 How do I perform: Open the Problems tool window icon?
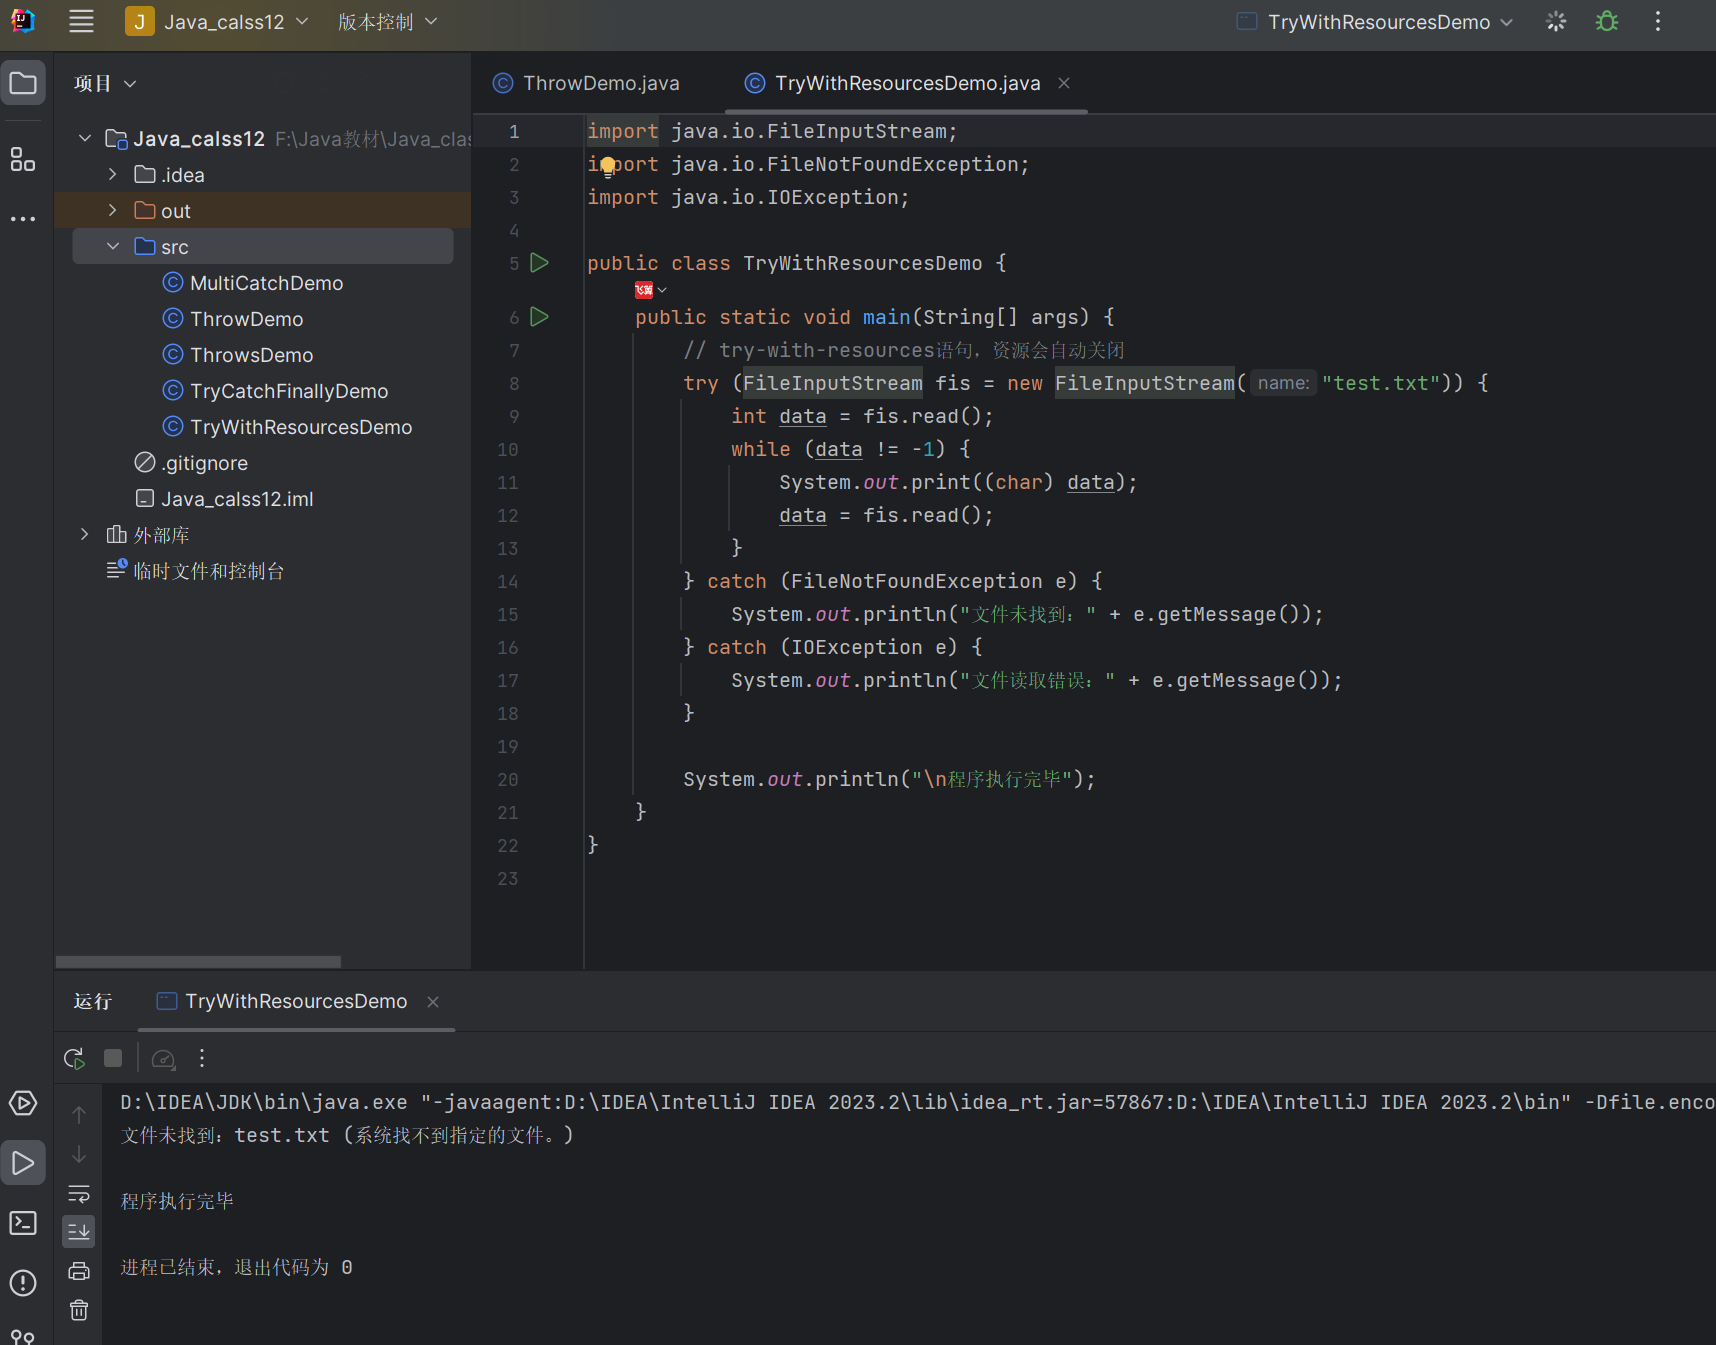(22, 1283)
